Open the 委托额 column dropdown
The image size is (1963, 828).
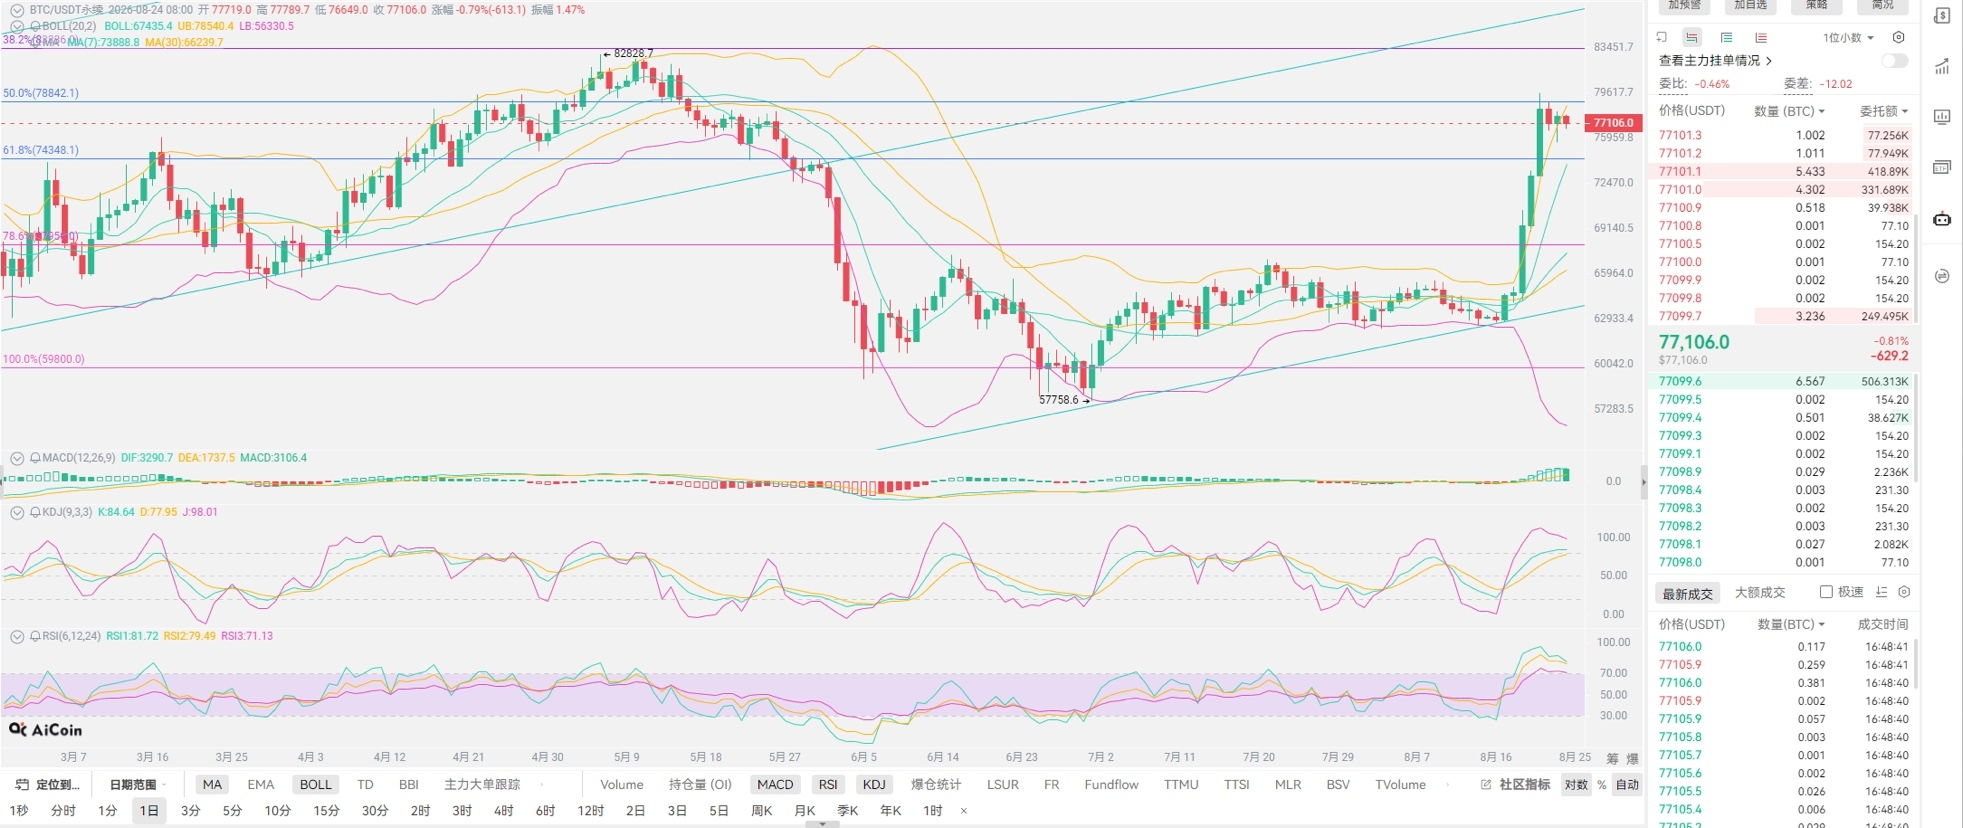[1884, 111]
